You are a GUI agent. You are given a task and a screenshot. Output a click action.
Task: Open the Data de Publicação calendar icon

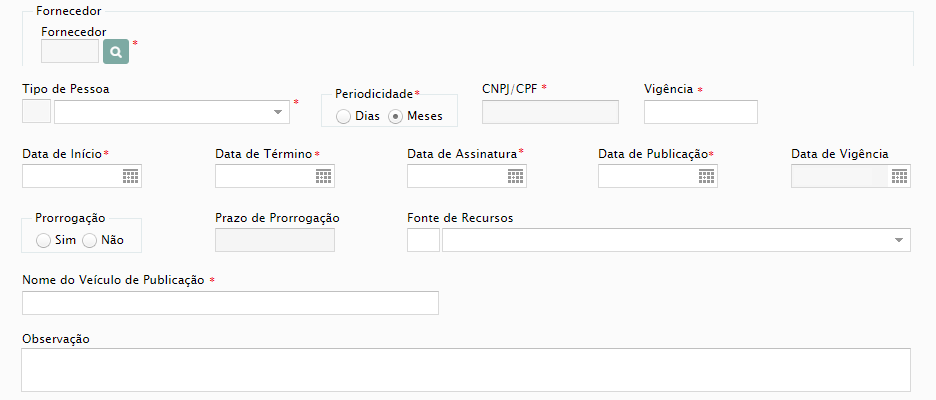click(707, 176)
